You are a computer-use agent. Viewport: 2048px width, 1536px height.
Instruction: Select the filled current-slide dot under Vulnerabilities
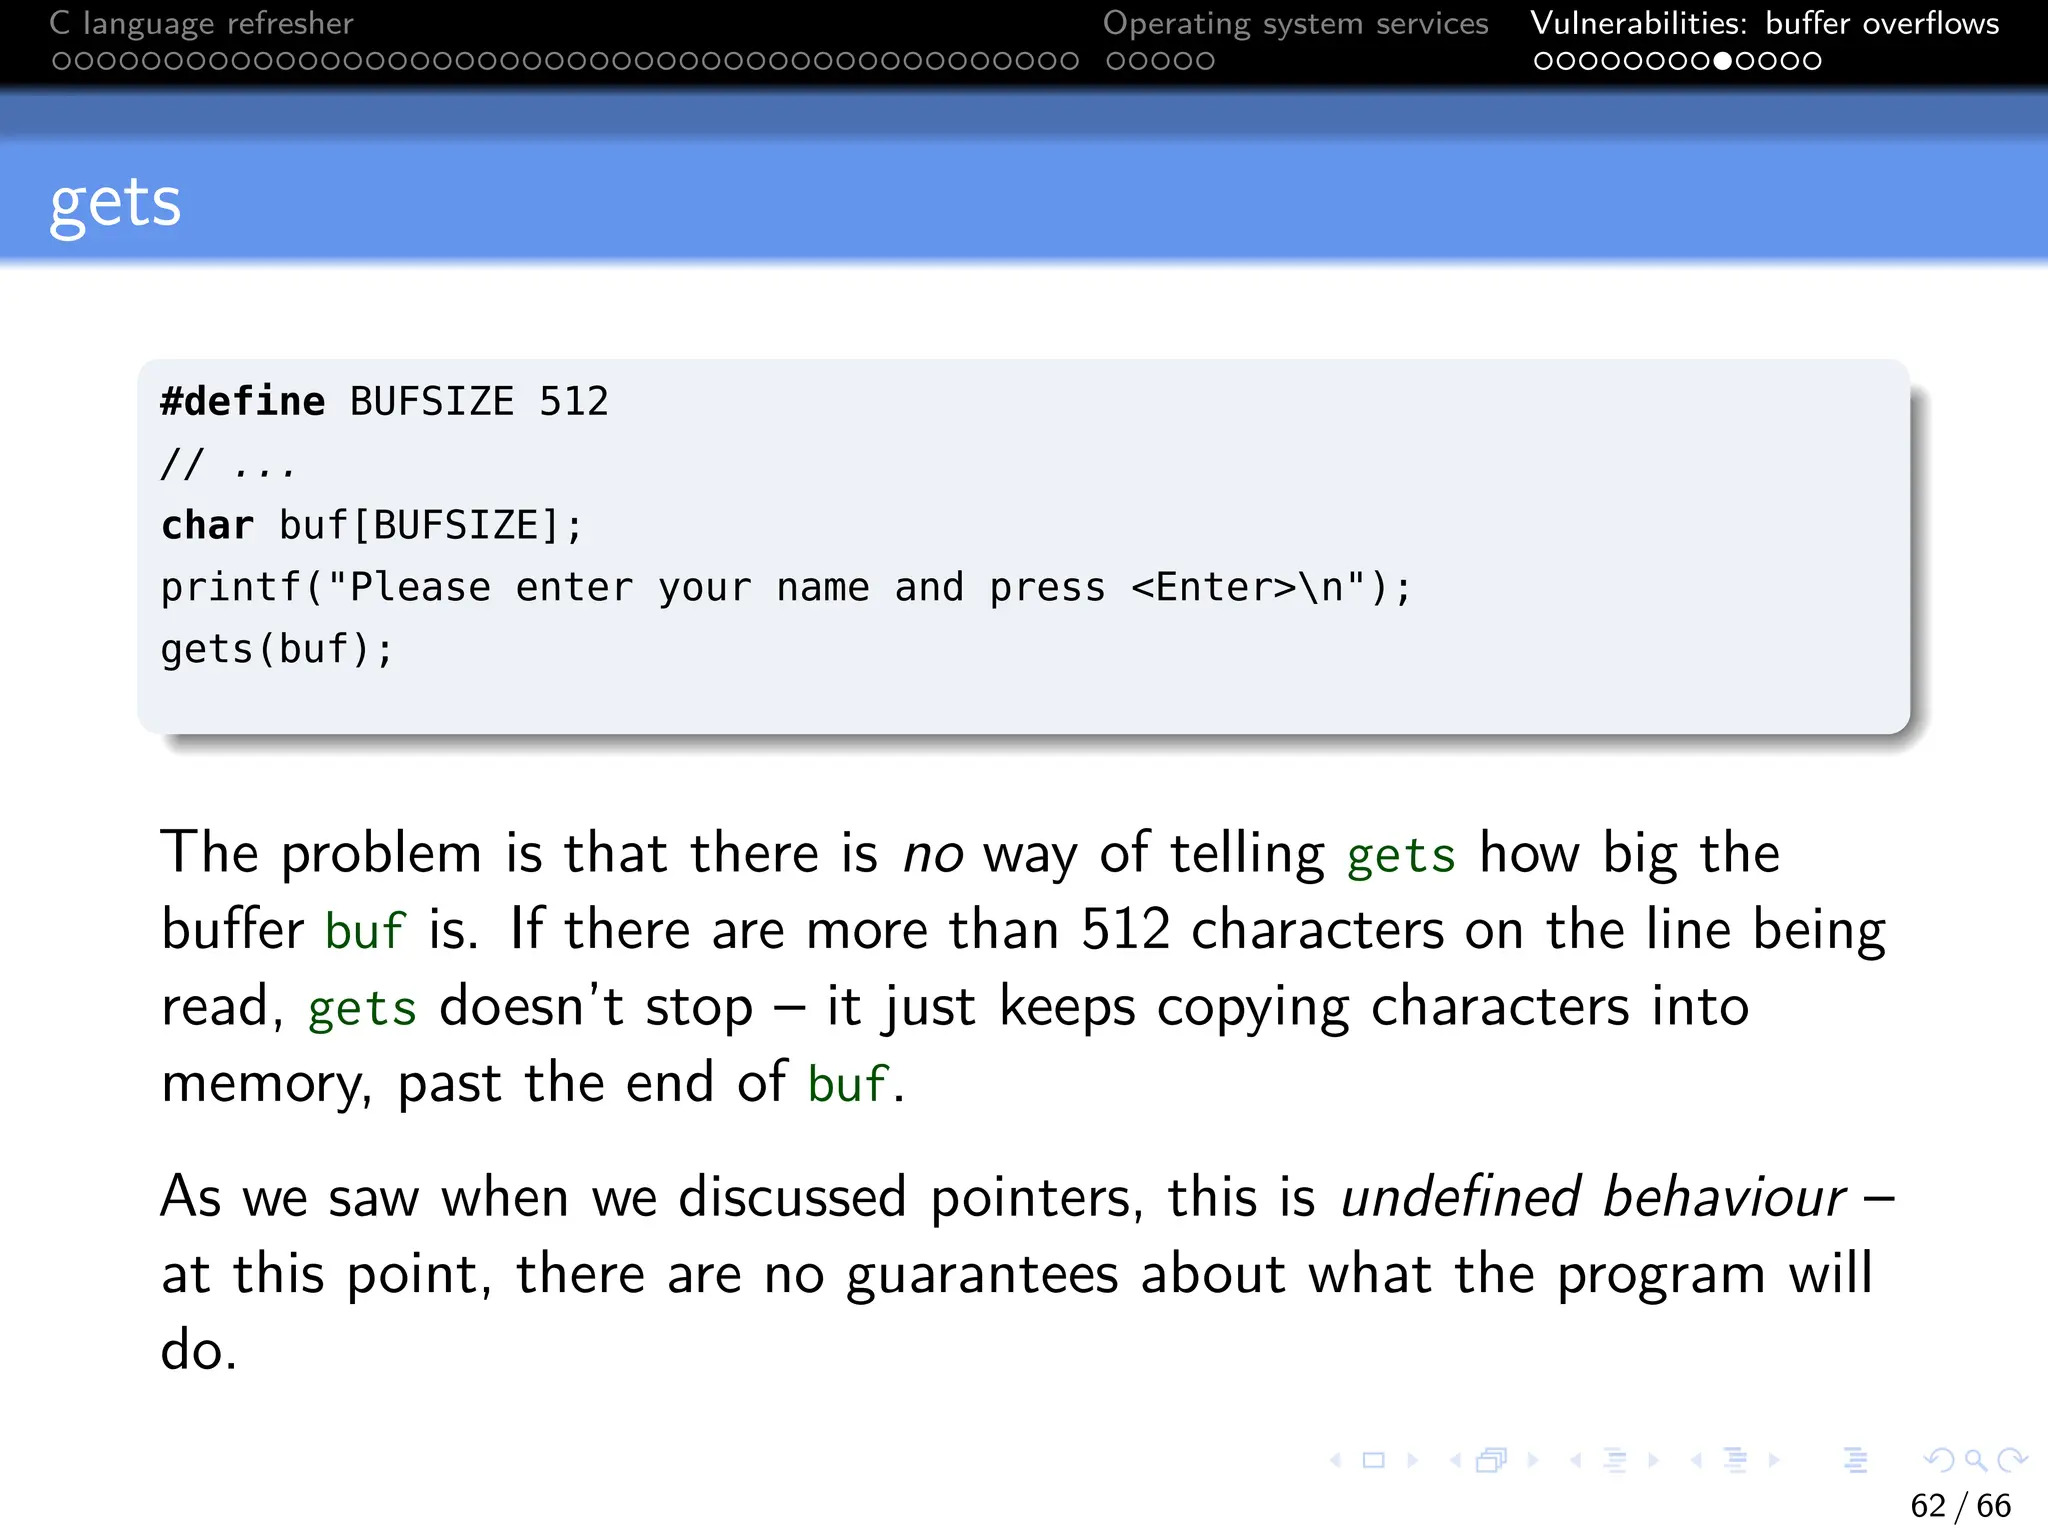pyautogui.click(x=1723, y=61)
